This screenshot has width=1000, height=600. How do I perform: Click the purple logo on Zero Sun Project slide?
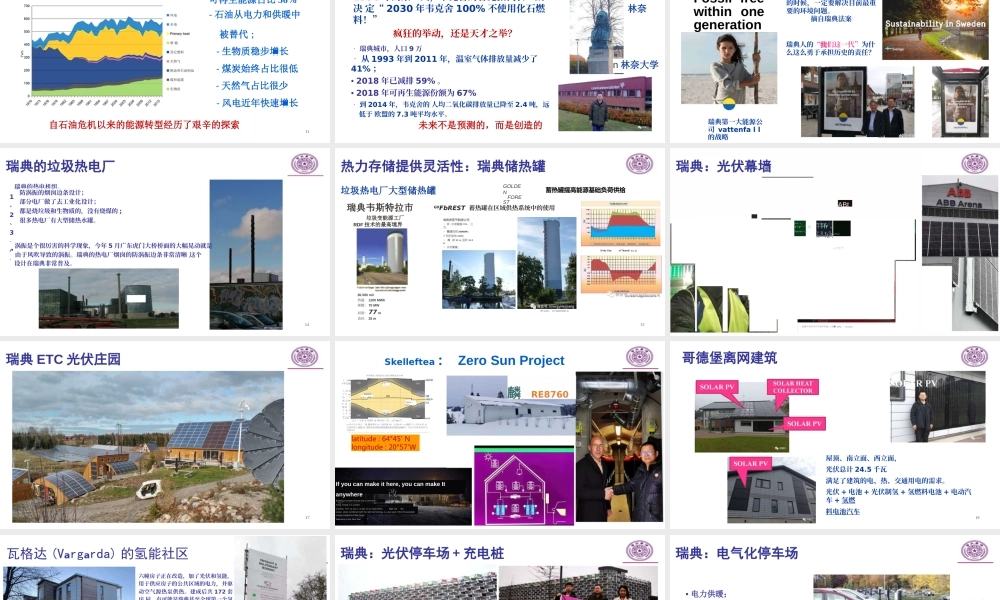[x=640, y=357]
